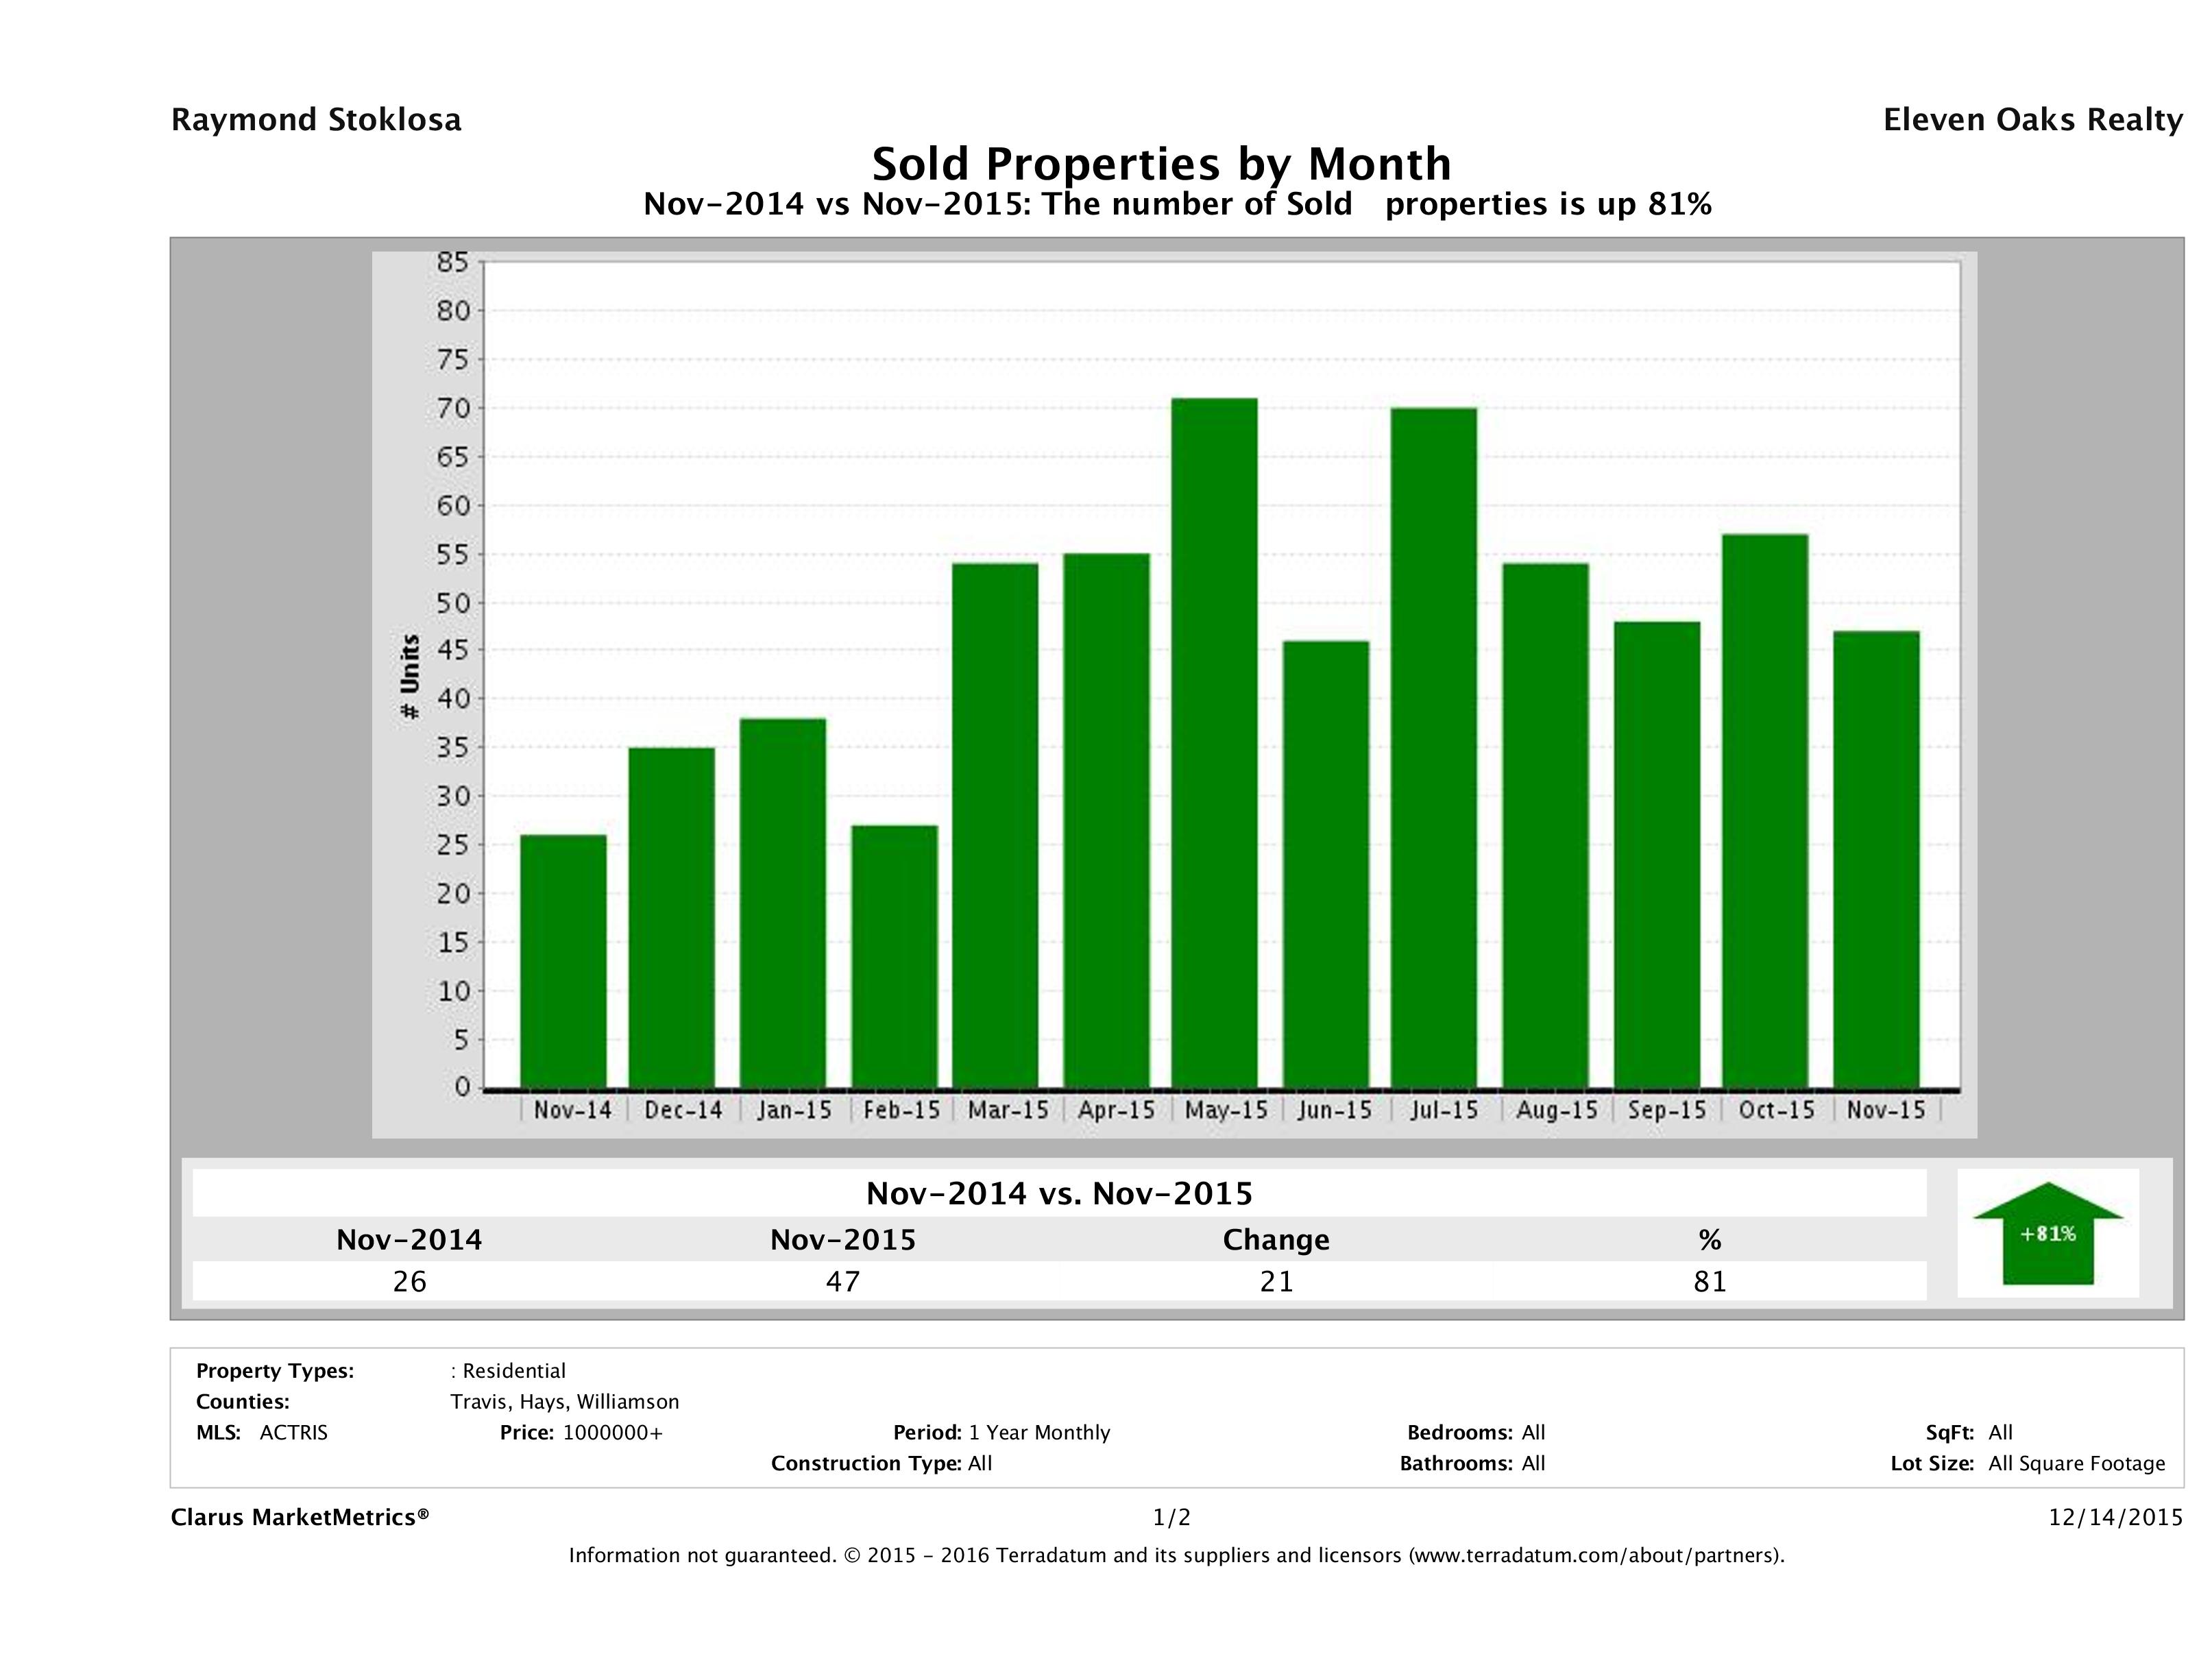Select the Nov-14 bar
Image resolution: width=2212 pixels, height=1678 pixels.
(x=563, y=961)
